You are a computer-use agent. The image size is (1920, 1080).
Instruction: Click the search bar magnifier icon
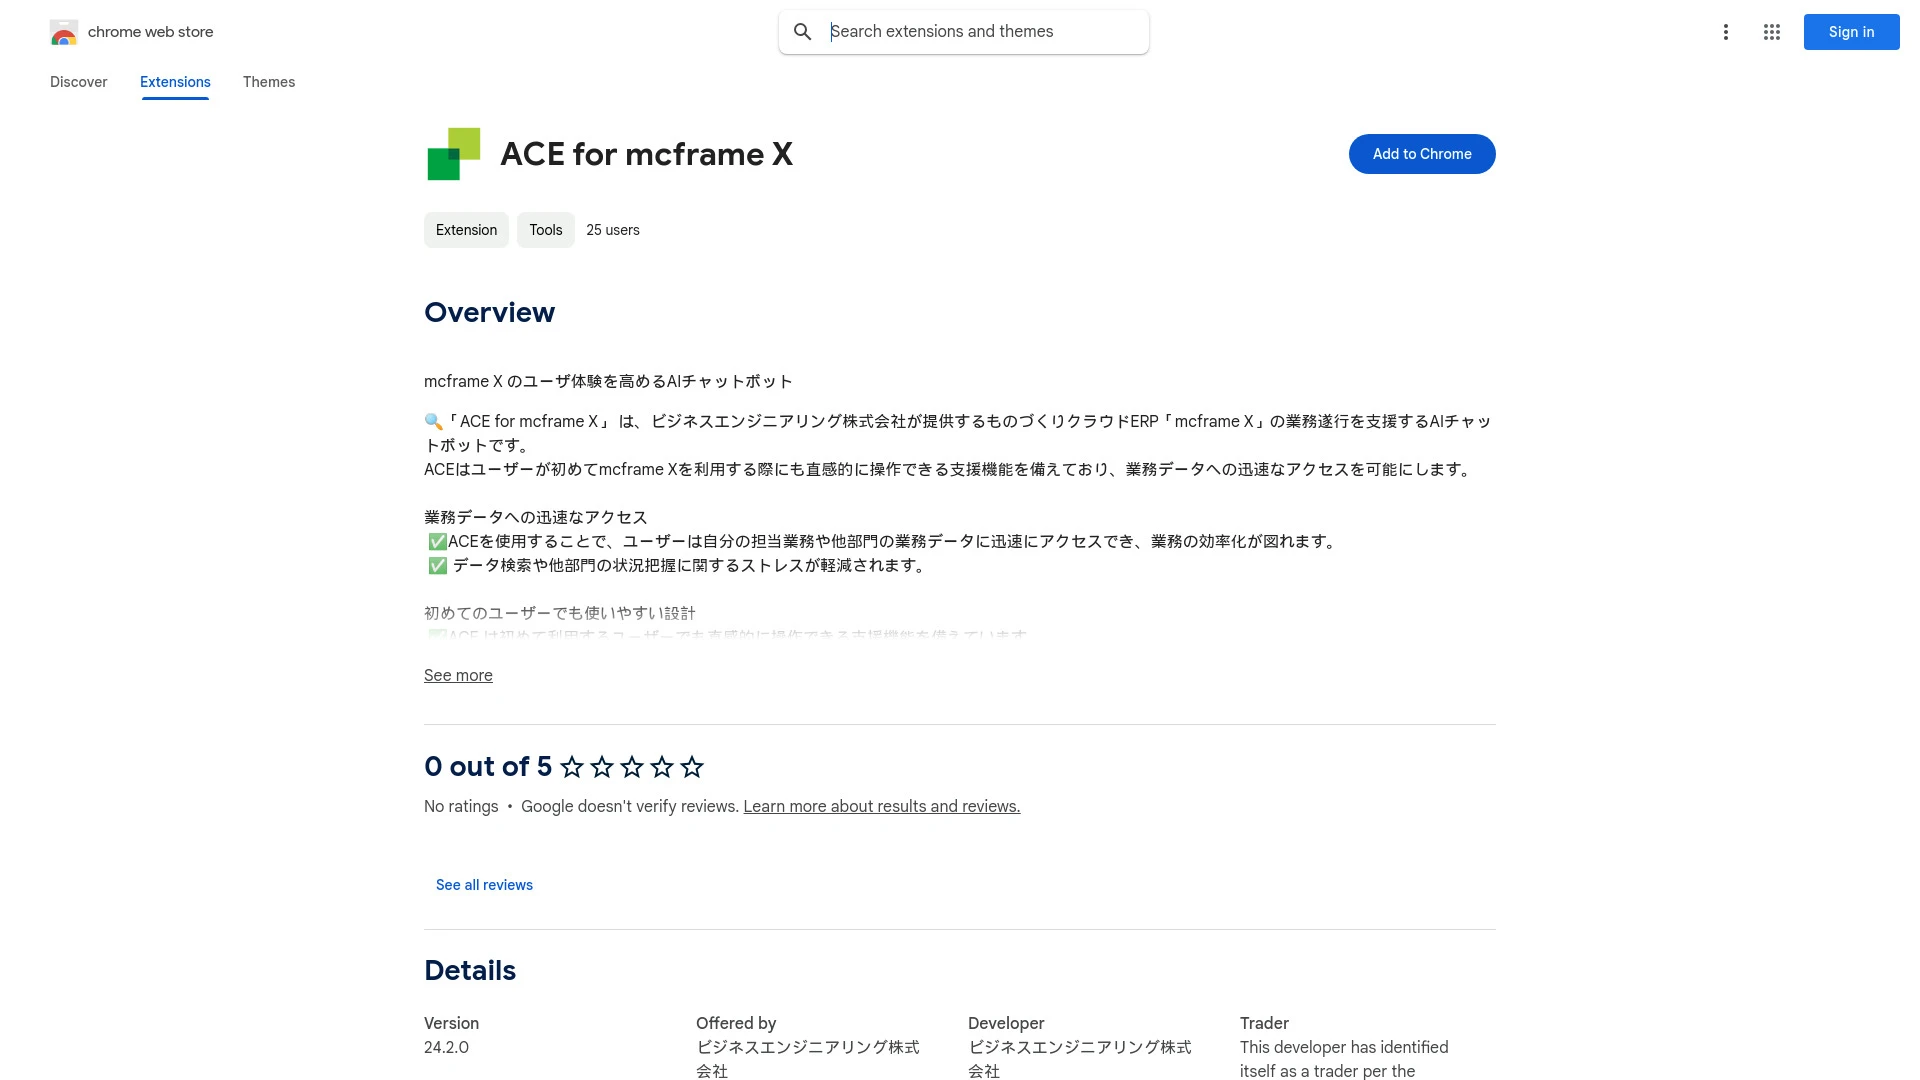[802, 32]
